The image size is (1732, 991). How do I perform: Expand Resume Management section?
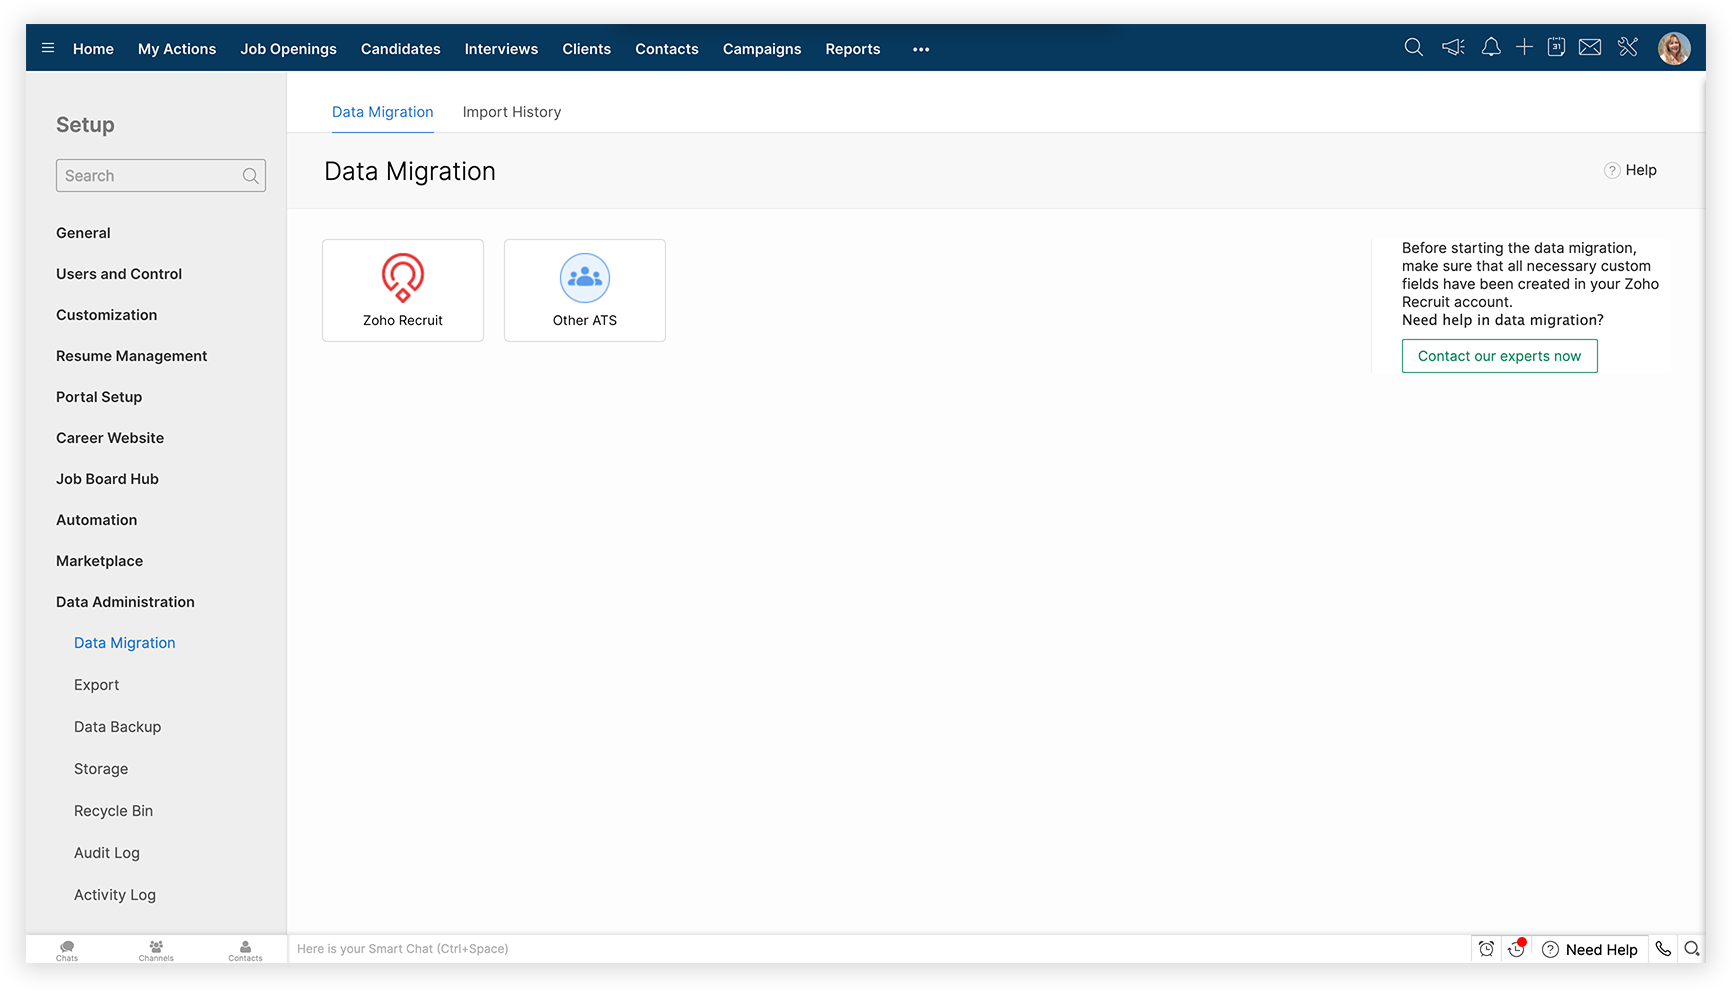(132, 356)
